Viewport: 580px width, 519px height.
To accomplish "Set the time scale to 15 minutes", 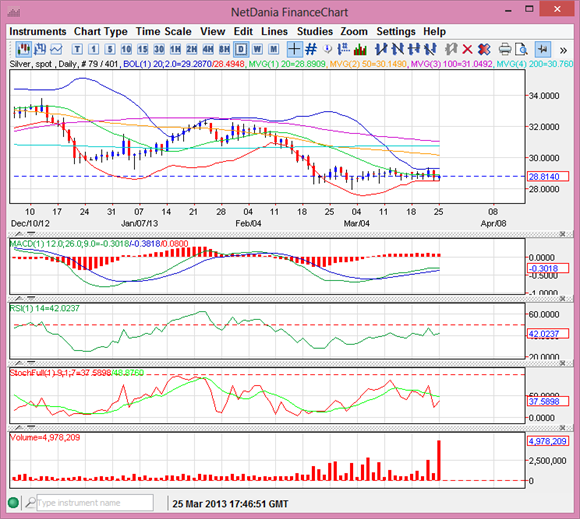I will [x=143, y=49].
